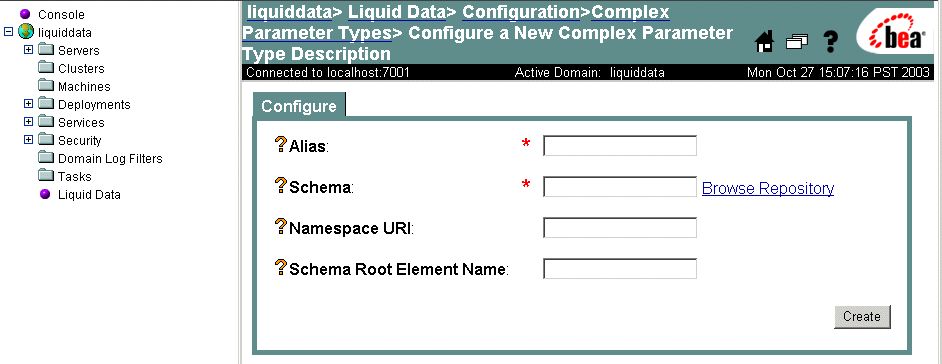Collapse the liquiddata domain tree node

(8, 32)
